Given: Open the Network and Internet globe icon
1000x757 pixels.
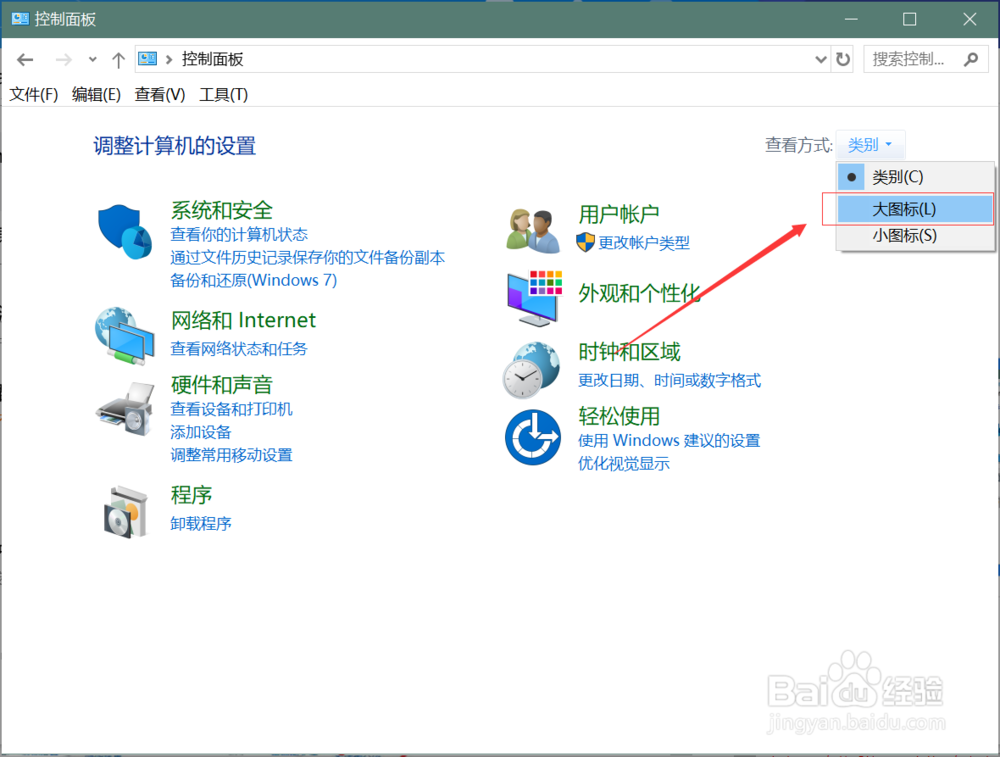Looking at the screenshot, I should click(124, 335).
